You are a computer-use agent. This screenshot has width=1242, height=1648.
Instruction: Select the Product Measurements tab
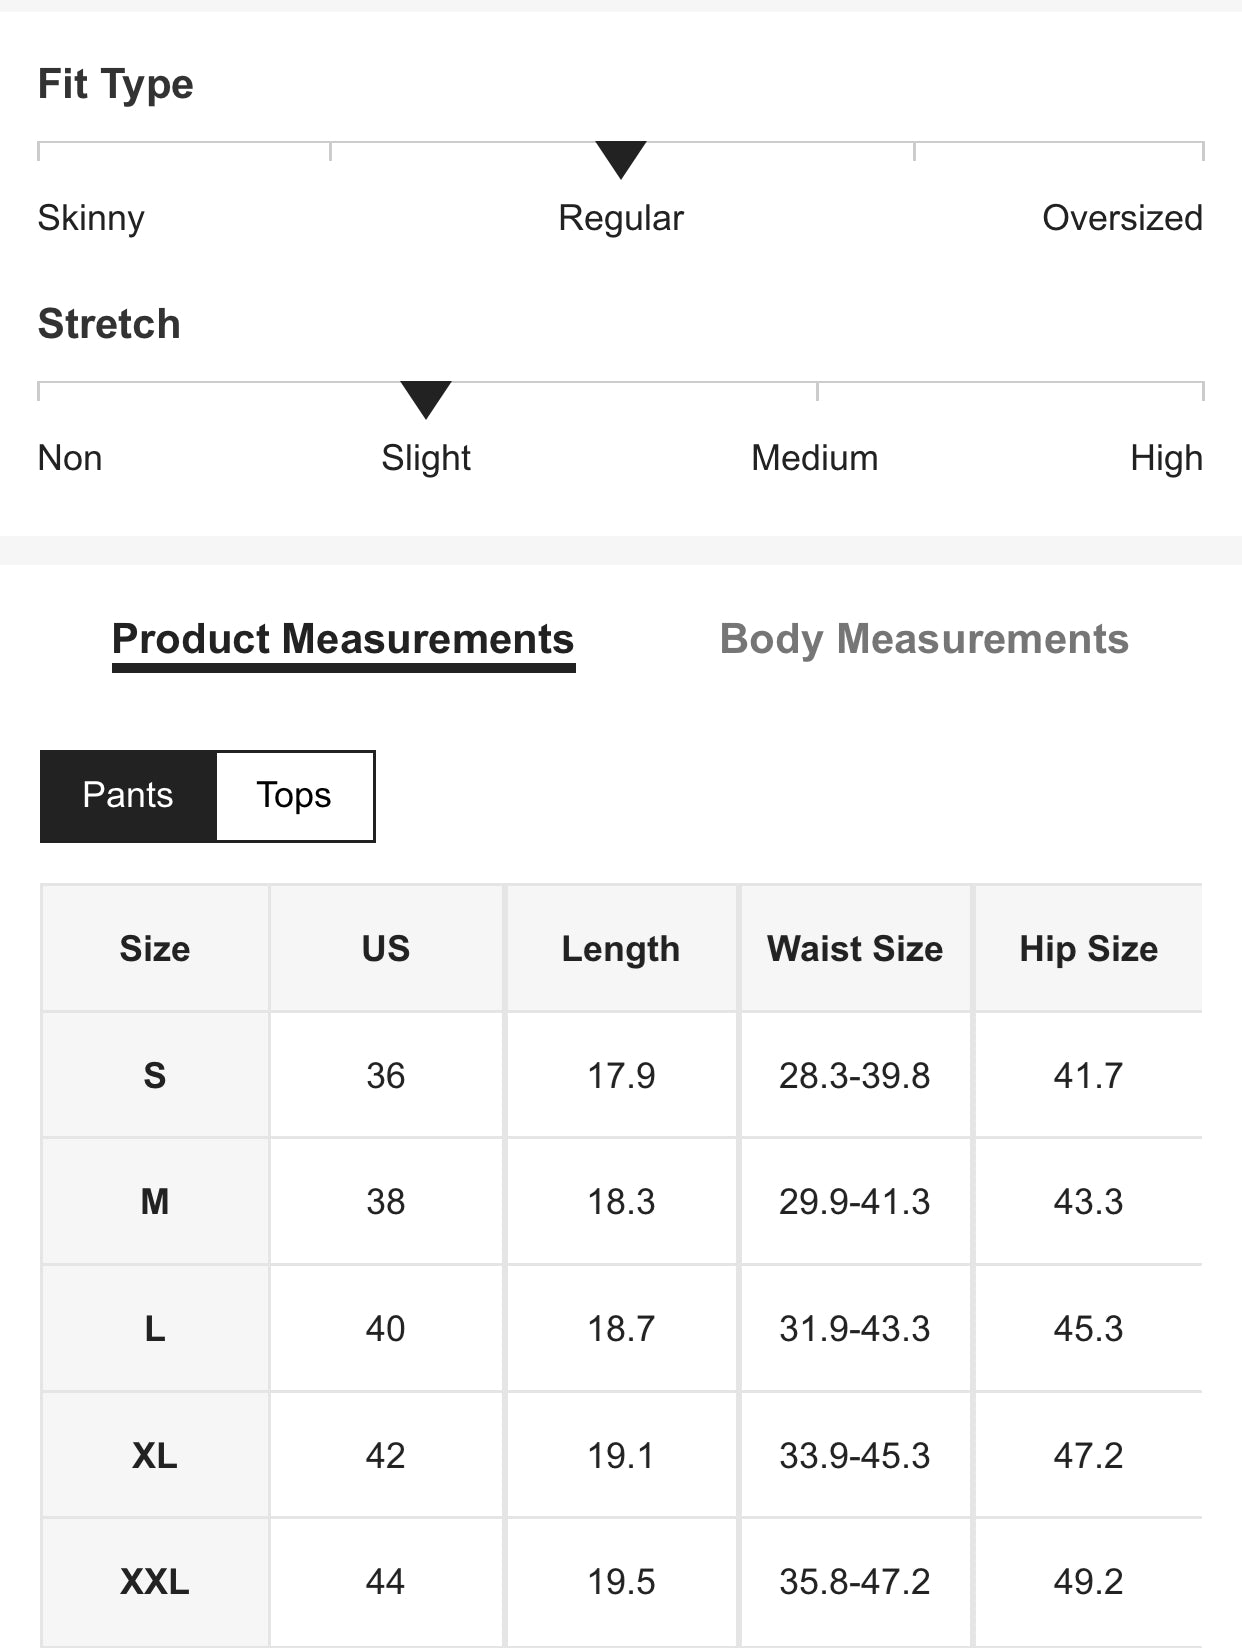(343, 640)
